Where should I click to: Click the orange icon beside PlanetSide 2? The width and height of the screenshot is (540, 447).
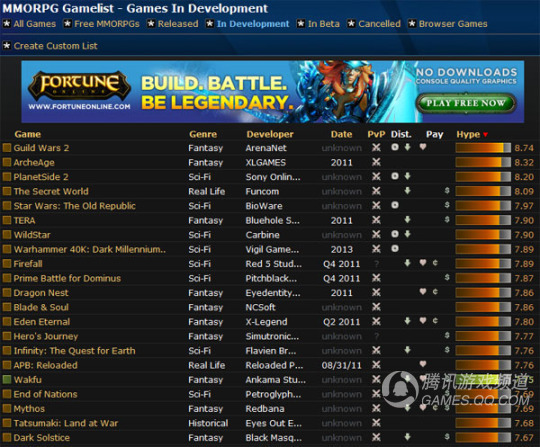click(7, 177)
